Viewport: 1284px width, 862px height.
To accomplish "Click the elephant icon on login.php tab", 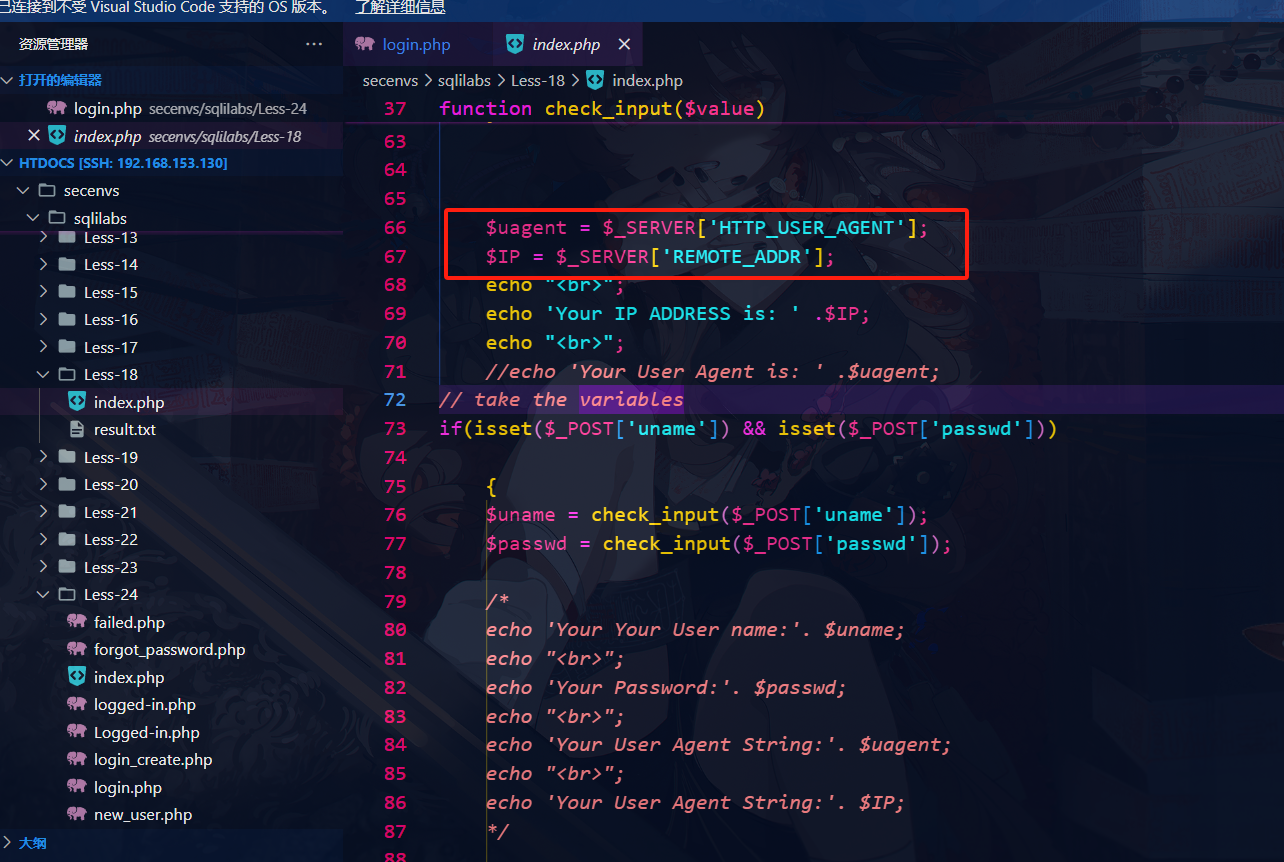I will coord(365,44).
